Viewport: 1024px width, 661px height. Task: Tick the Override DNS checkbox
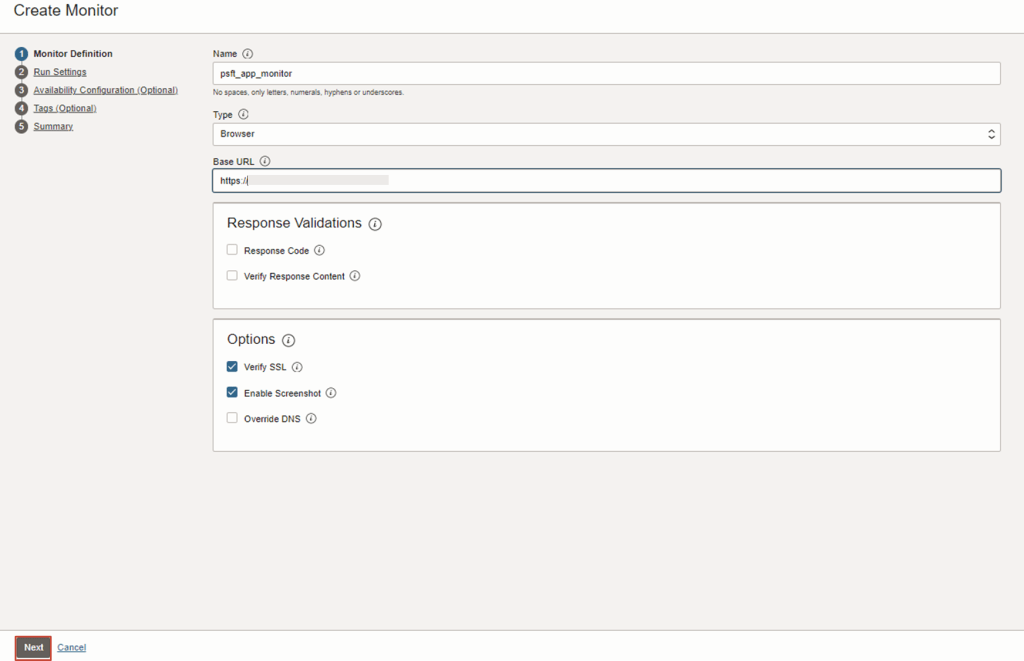[232, 419]
